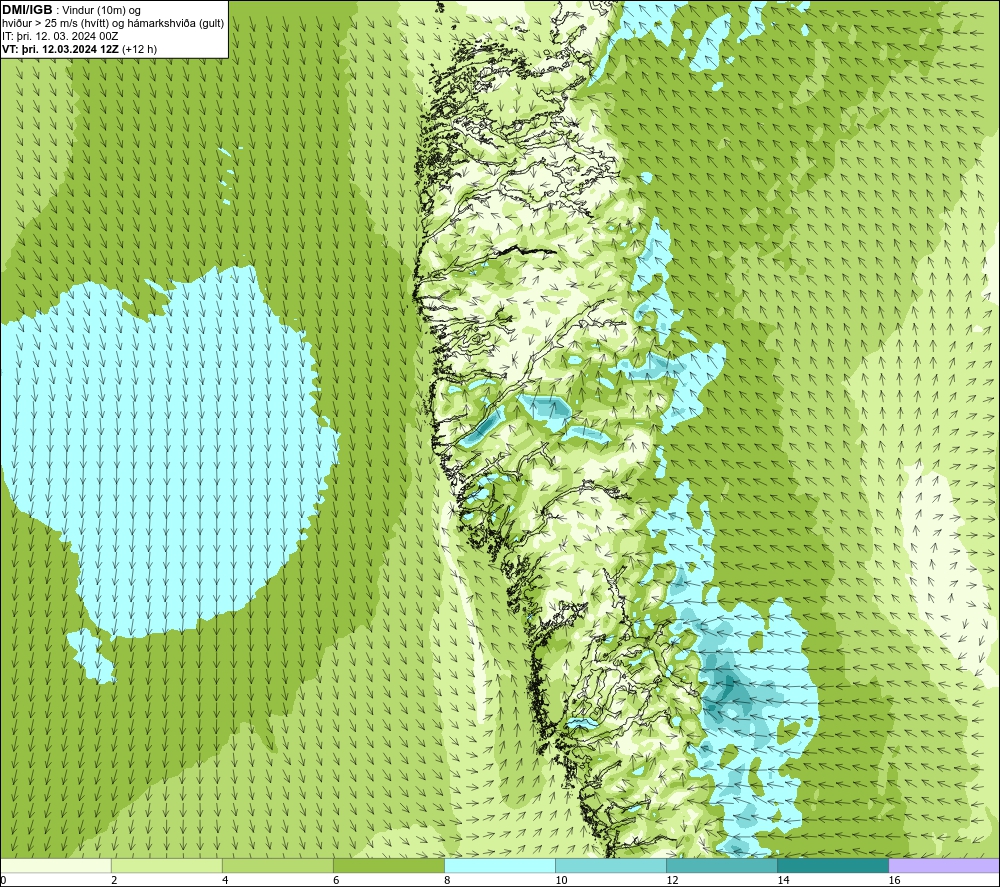Choose the teal 12–14 m/s legend swatch
The width and height of the screenshot is (1000, 887).
point(722,865)
